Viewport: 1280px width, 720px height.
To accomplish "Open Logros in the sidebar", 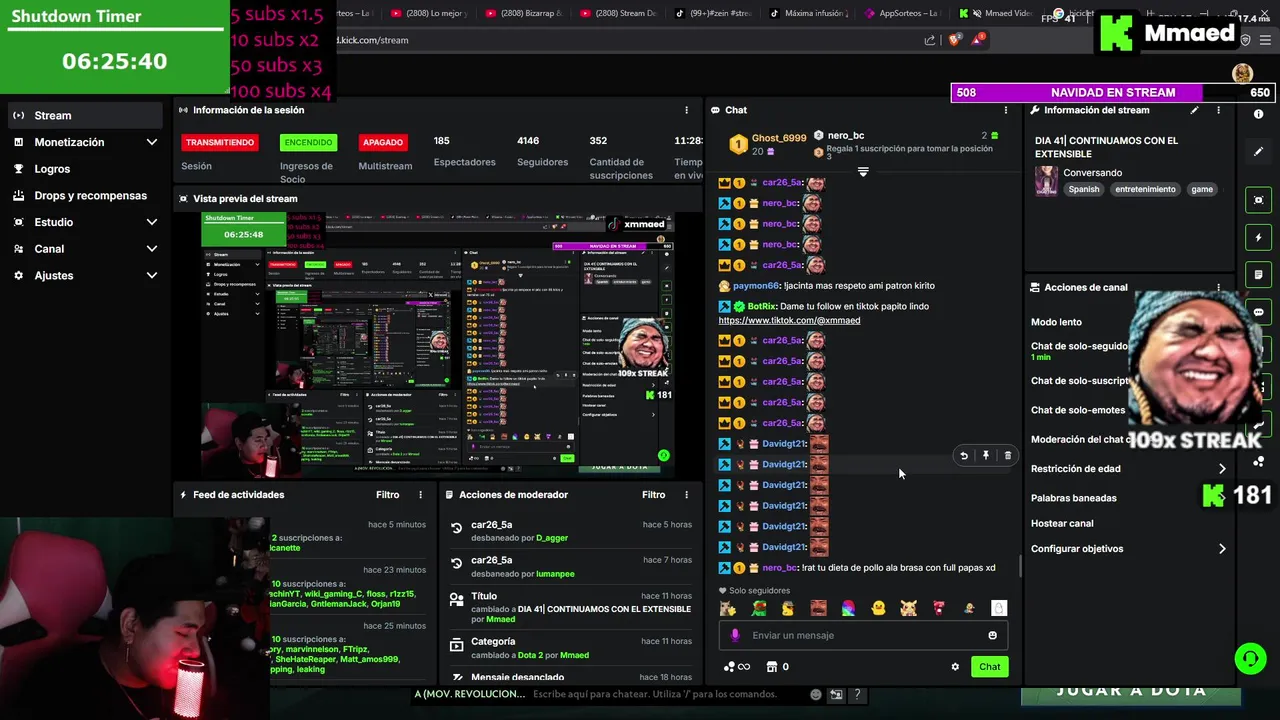I will point(84,169).
